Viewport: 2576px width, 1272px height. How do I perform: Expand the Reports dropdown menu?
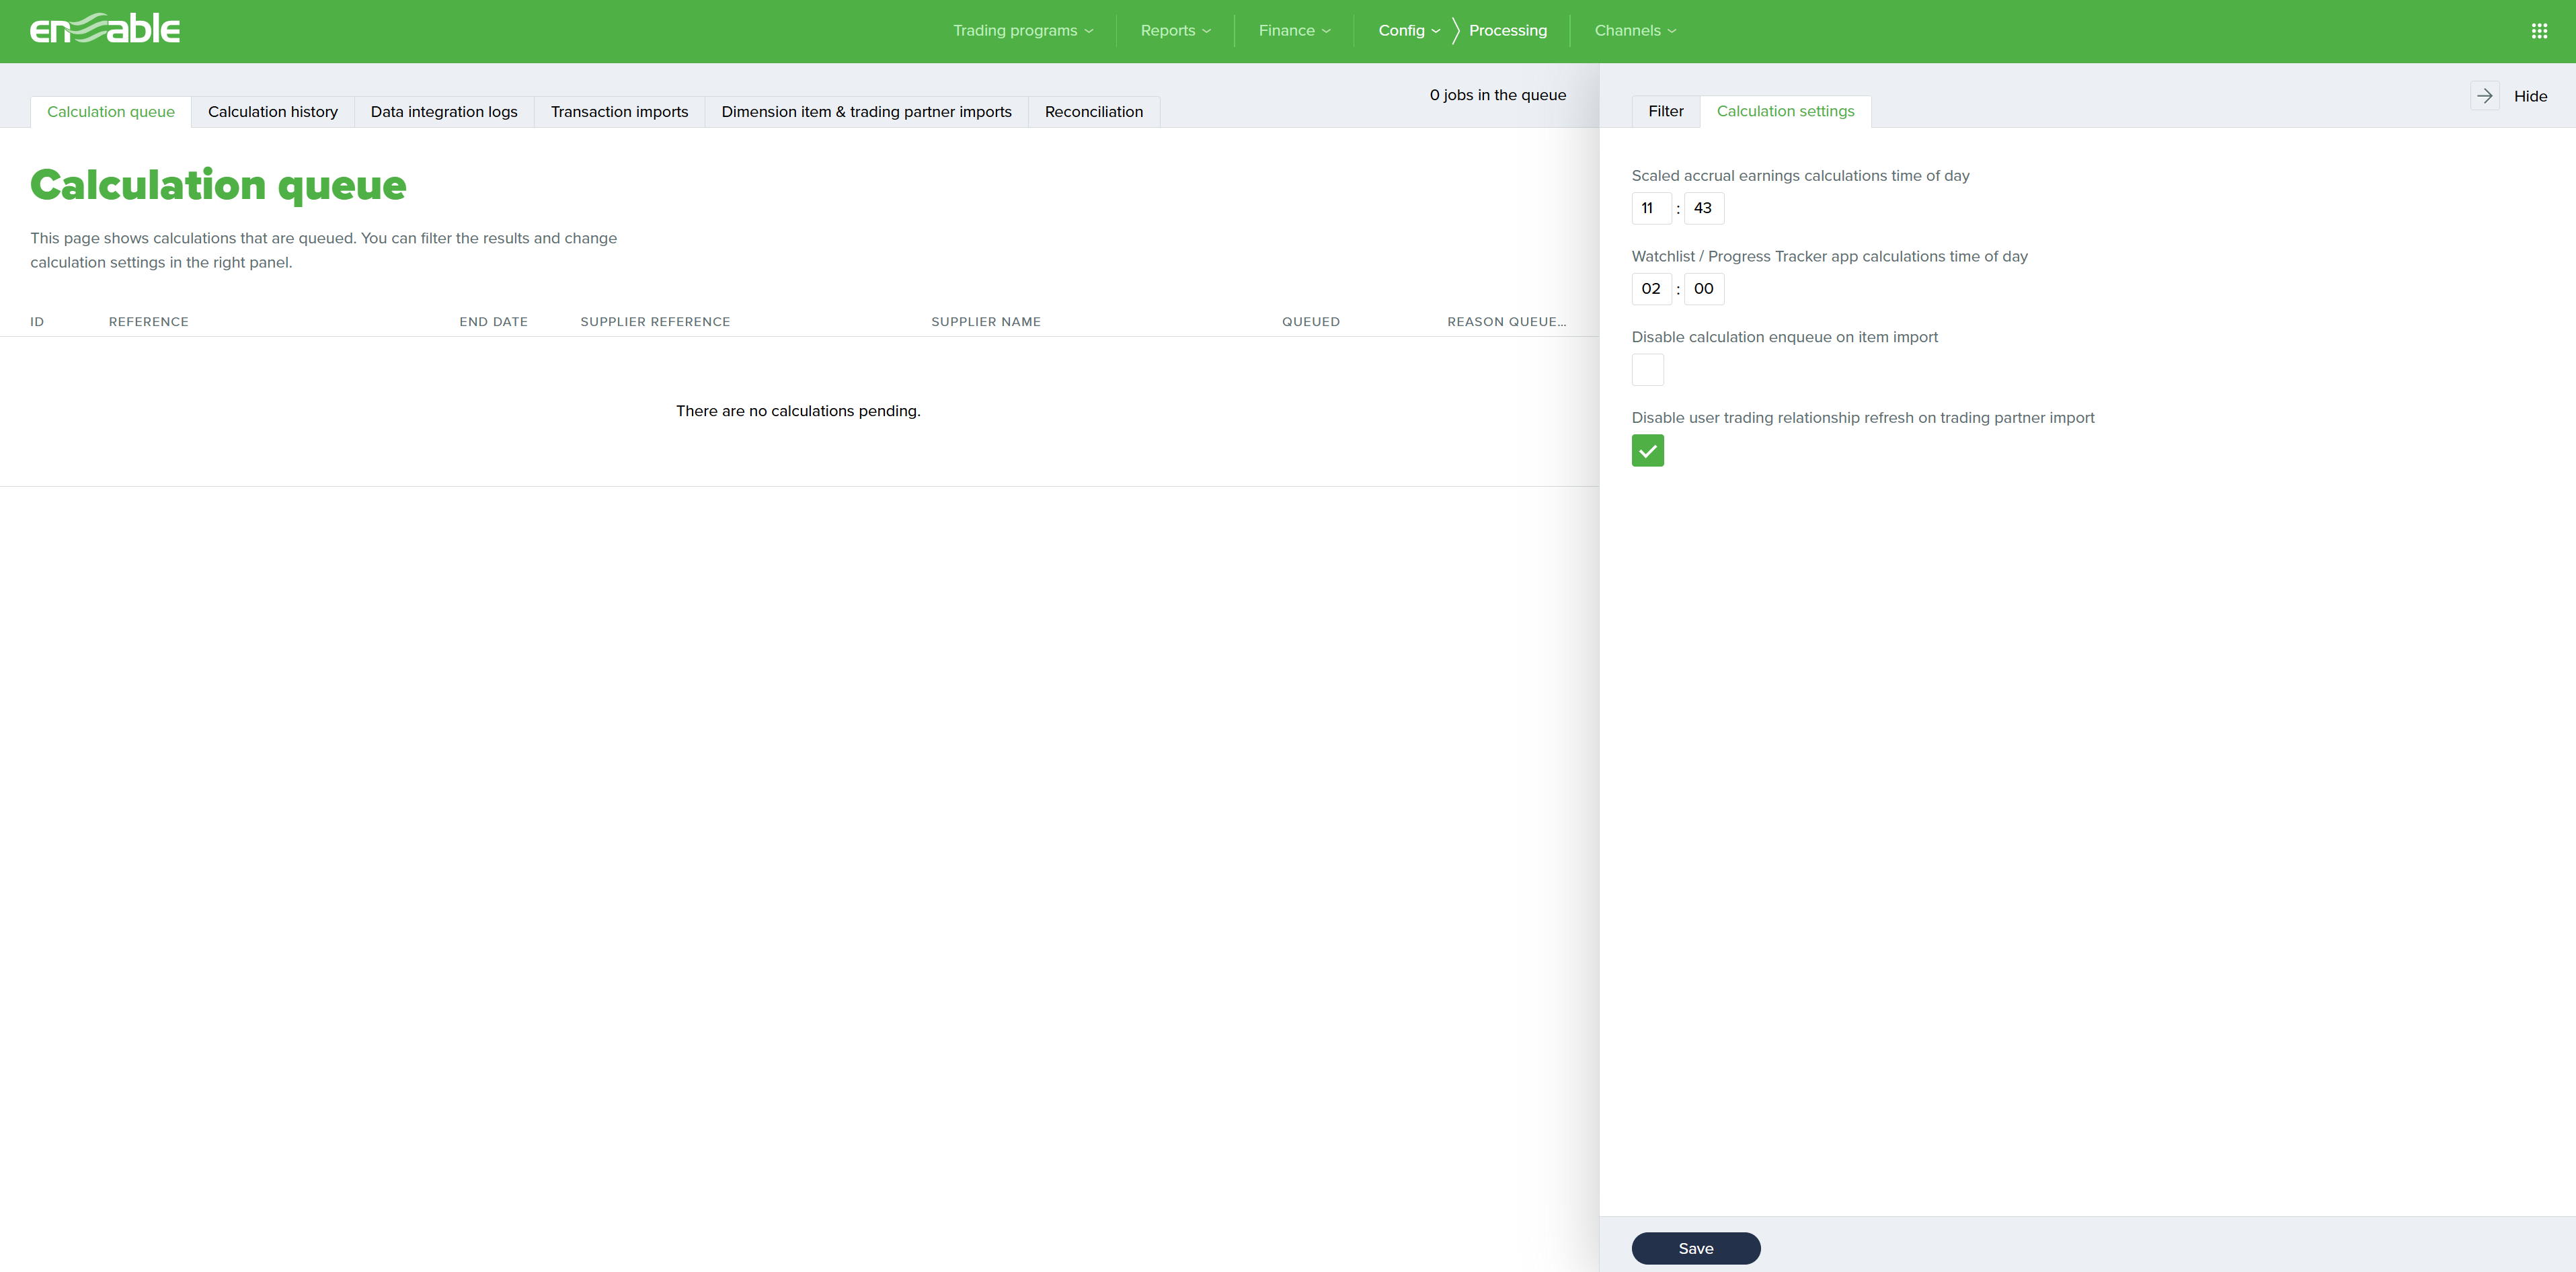[1175, 31]
